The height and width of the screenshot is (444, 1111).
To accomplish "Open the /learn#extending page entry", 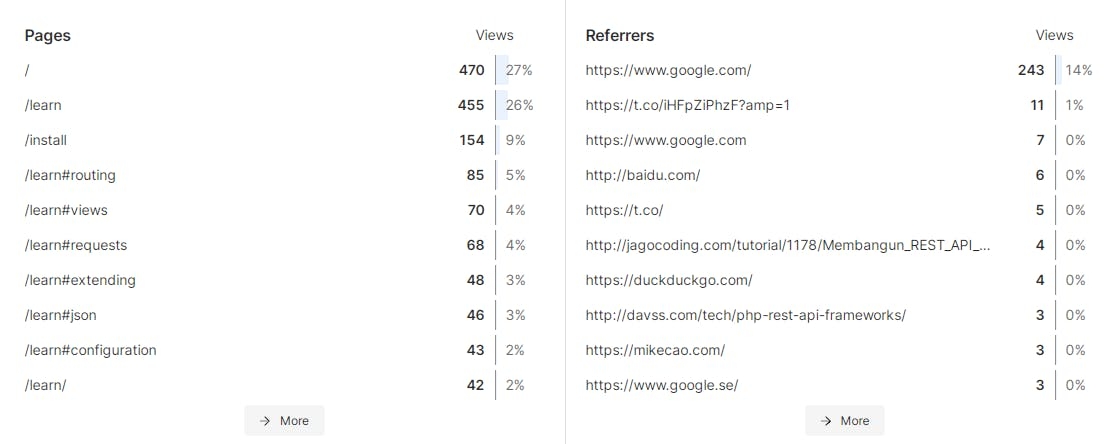I will [80, 280].
